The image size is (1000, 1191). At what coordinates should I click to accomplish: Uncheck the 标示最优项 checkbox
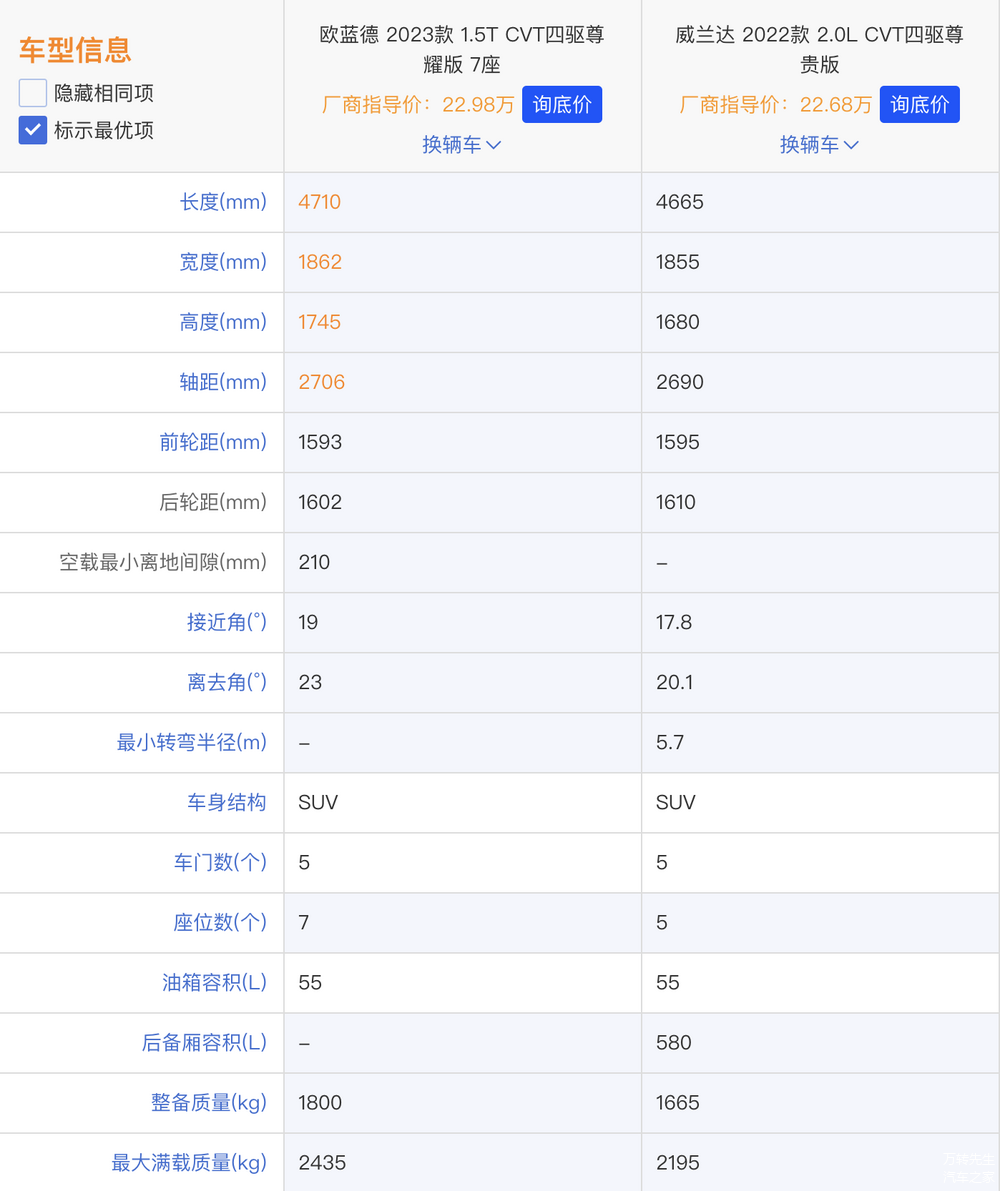33,130
